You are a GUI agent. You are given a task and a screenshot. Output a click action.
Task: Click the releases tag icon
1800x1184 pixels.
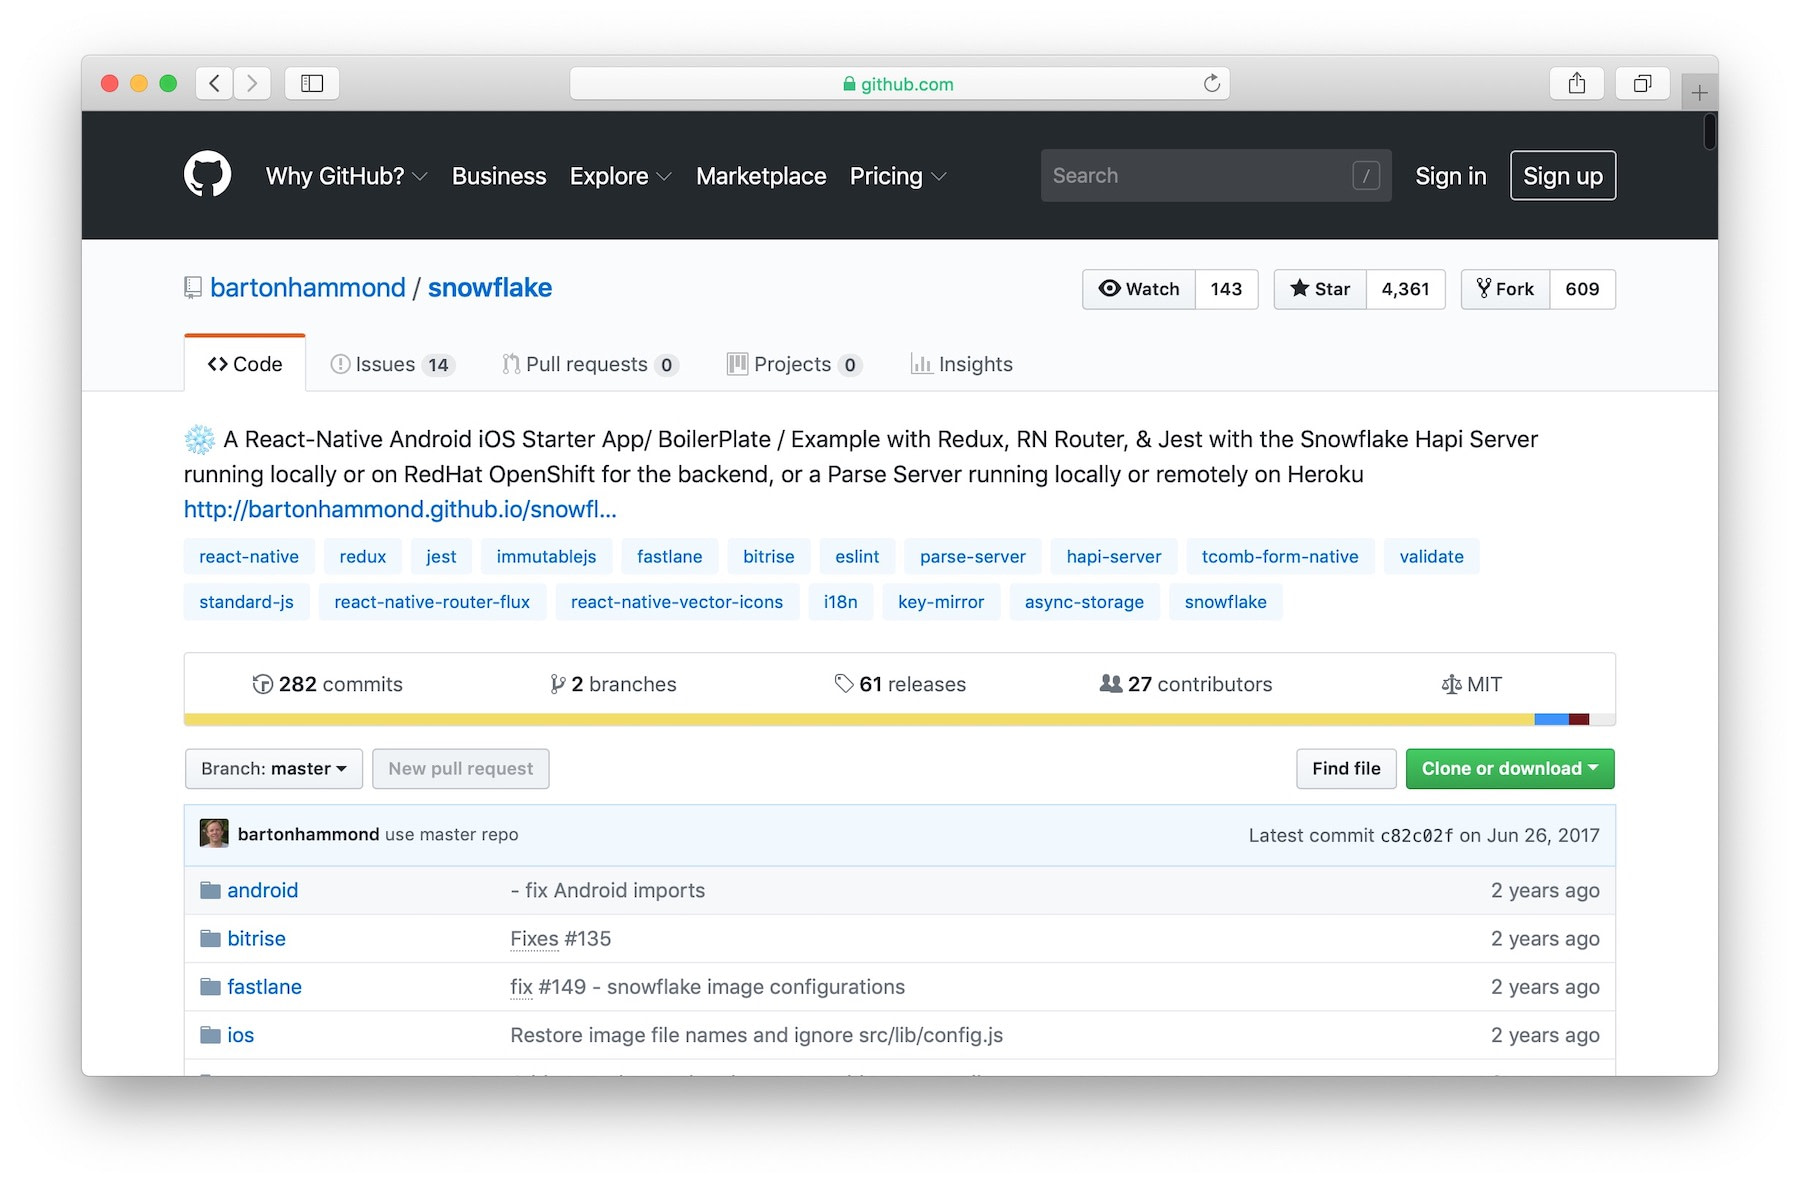tap(844, 684)
